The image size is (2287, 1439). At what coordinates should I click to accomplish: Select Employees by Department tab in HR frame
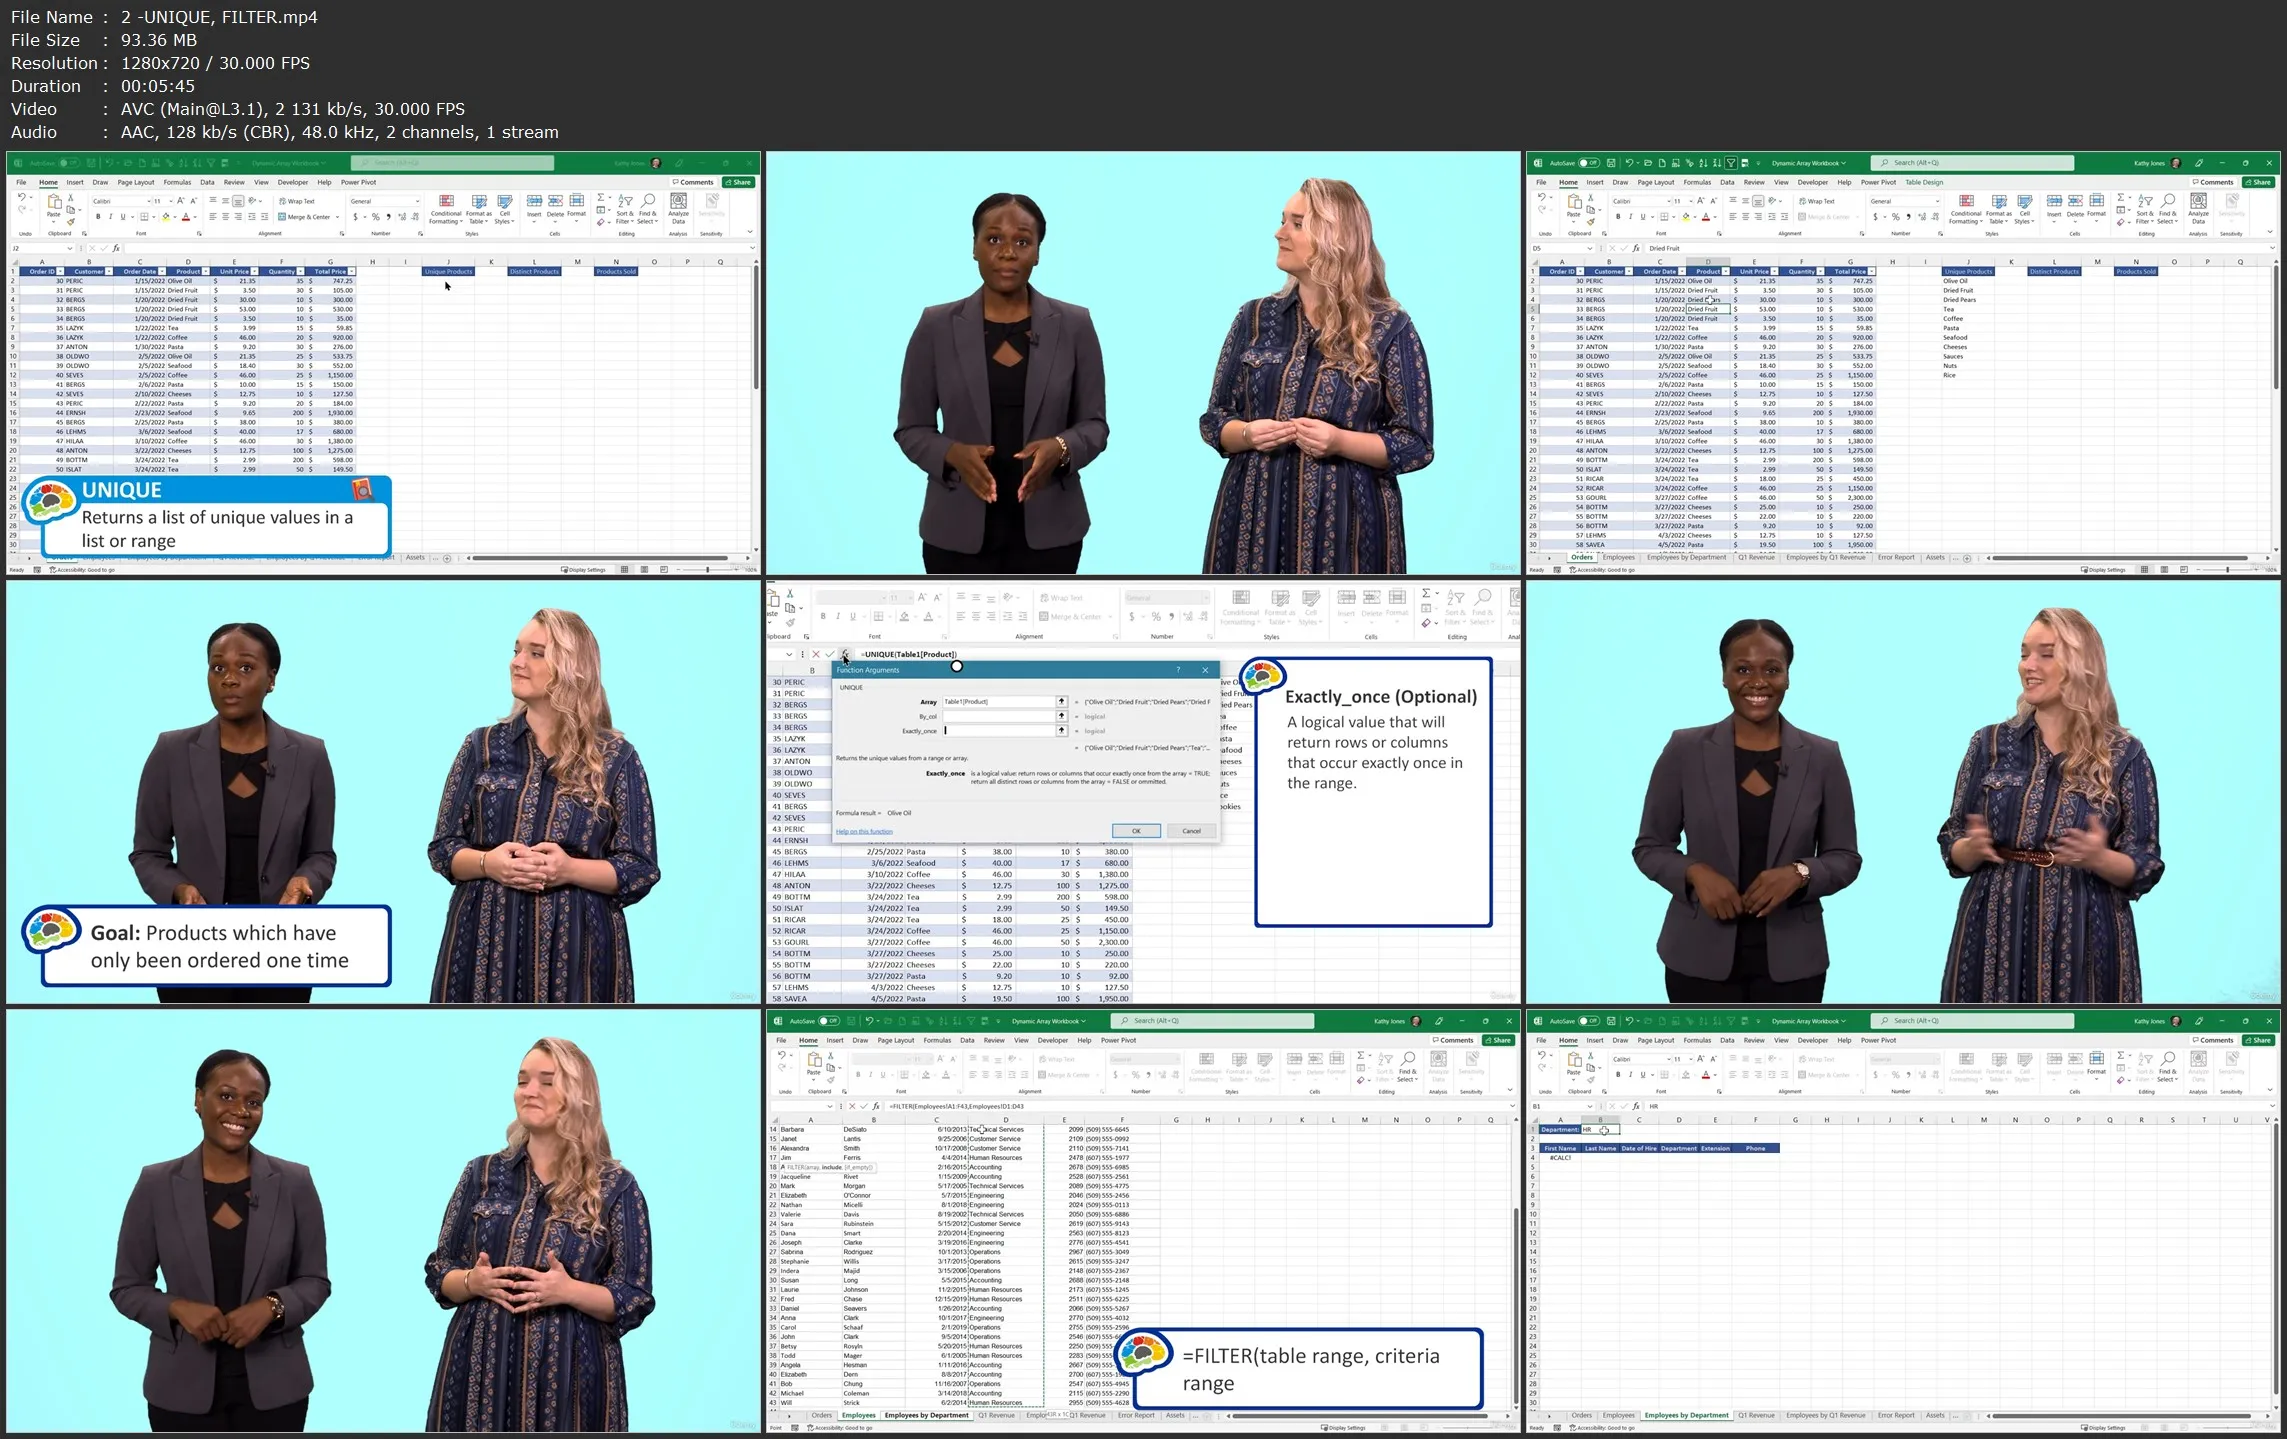coord(1686,1415)
